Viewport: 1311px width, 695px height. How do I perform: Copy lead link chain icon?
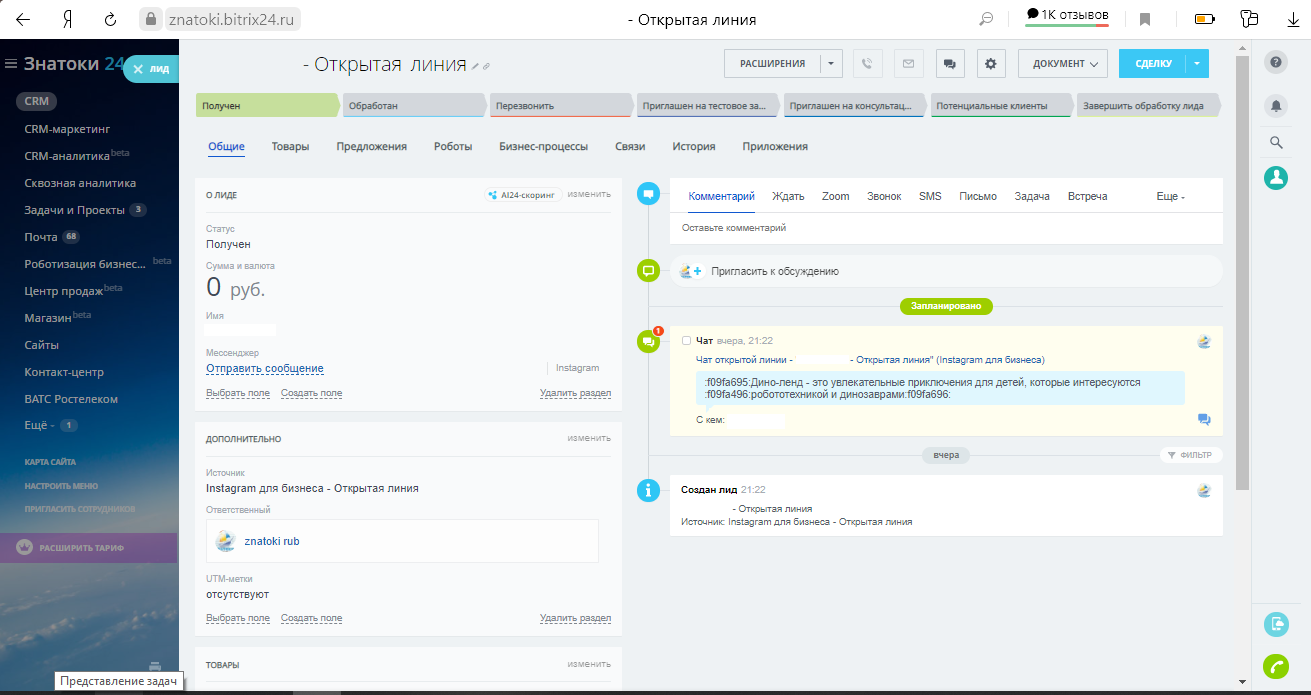tap(486, 66)
